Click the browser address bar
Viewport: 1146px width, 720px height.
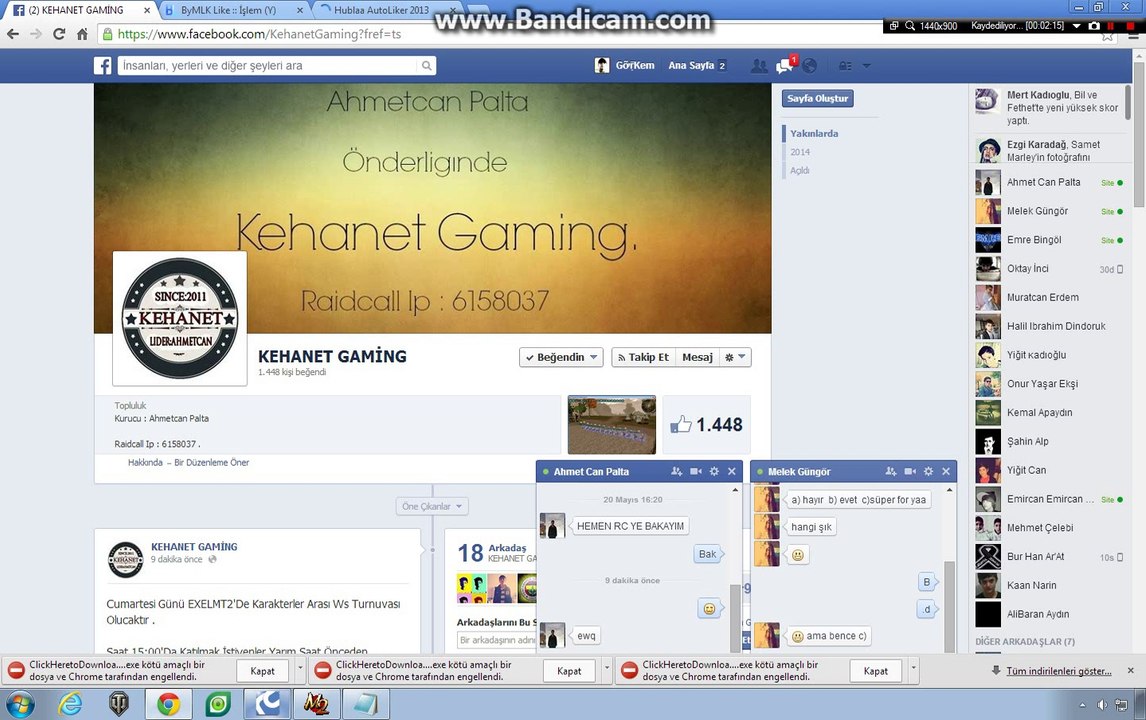[482, 34]
